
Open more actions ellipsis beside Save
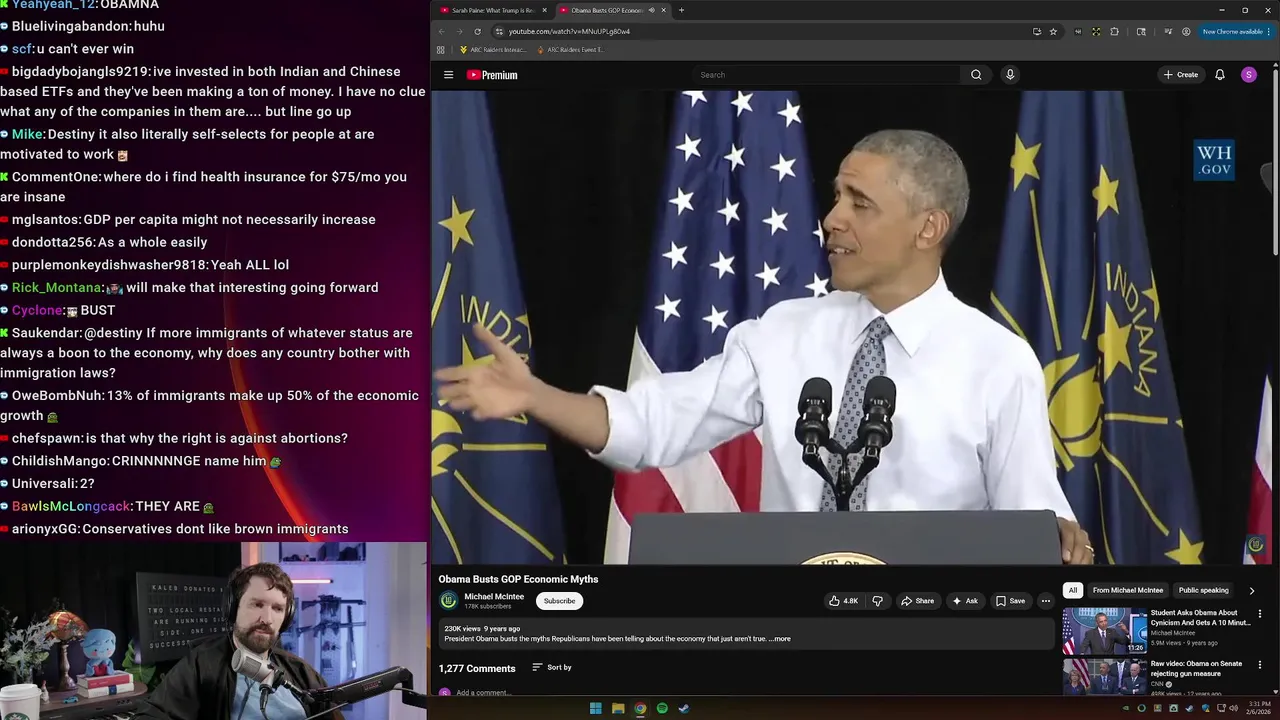(1046, 601)
